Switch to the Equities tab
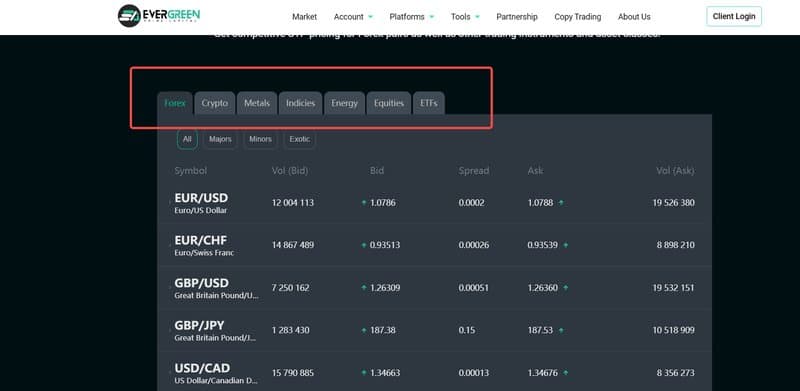This screenshot has height=391, width=800. click(389, 103)
